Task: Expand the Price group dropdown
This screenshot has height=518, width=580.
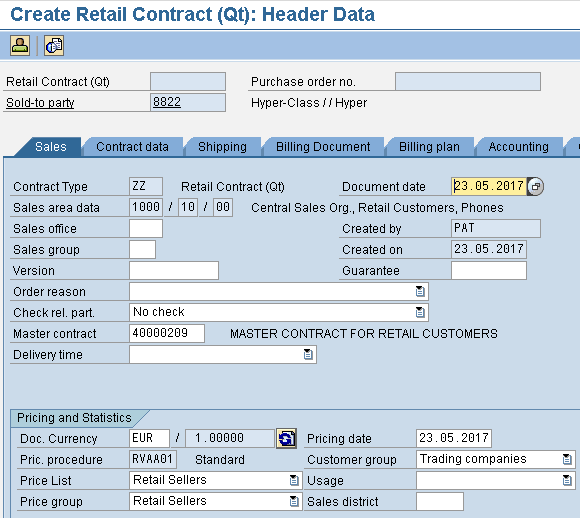Action: [294, 501]
